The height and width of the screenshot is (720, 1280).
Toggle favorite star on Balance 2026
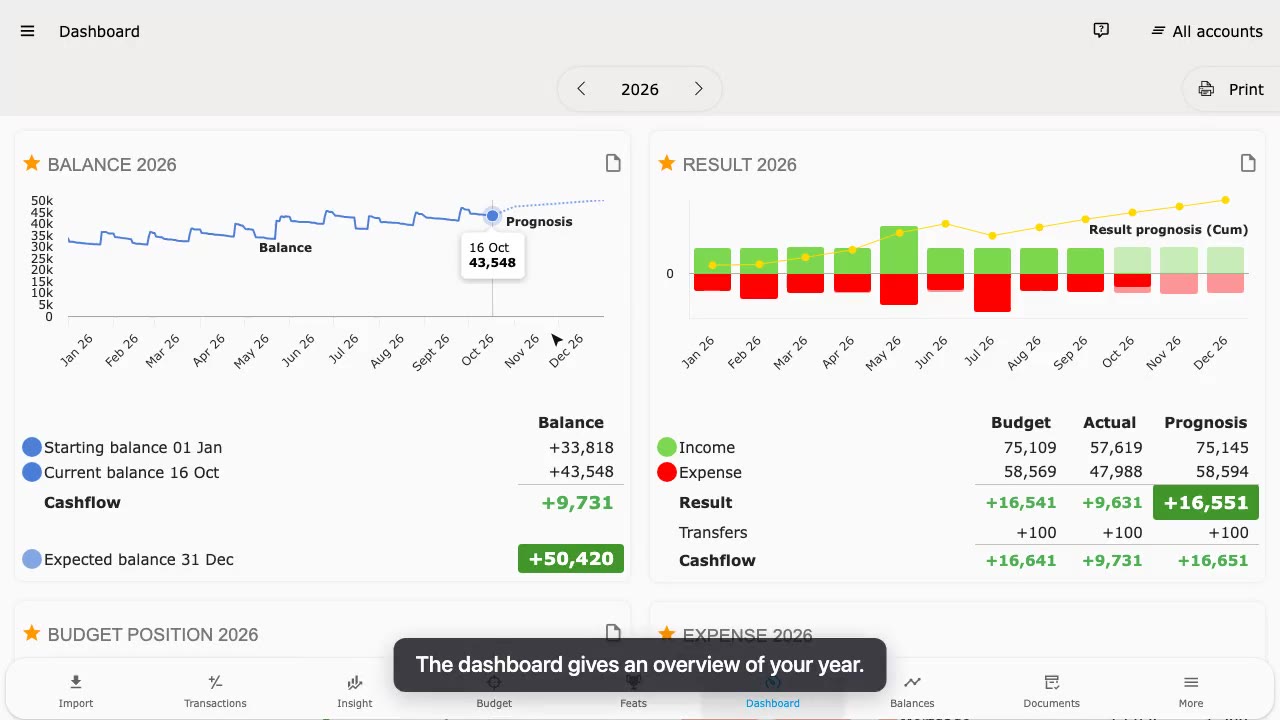(31, 163)
